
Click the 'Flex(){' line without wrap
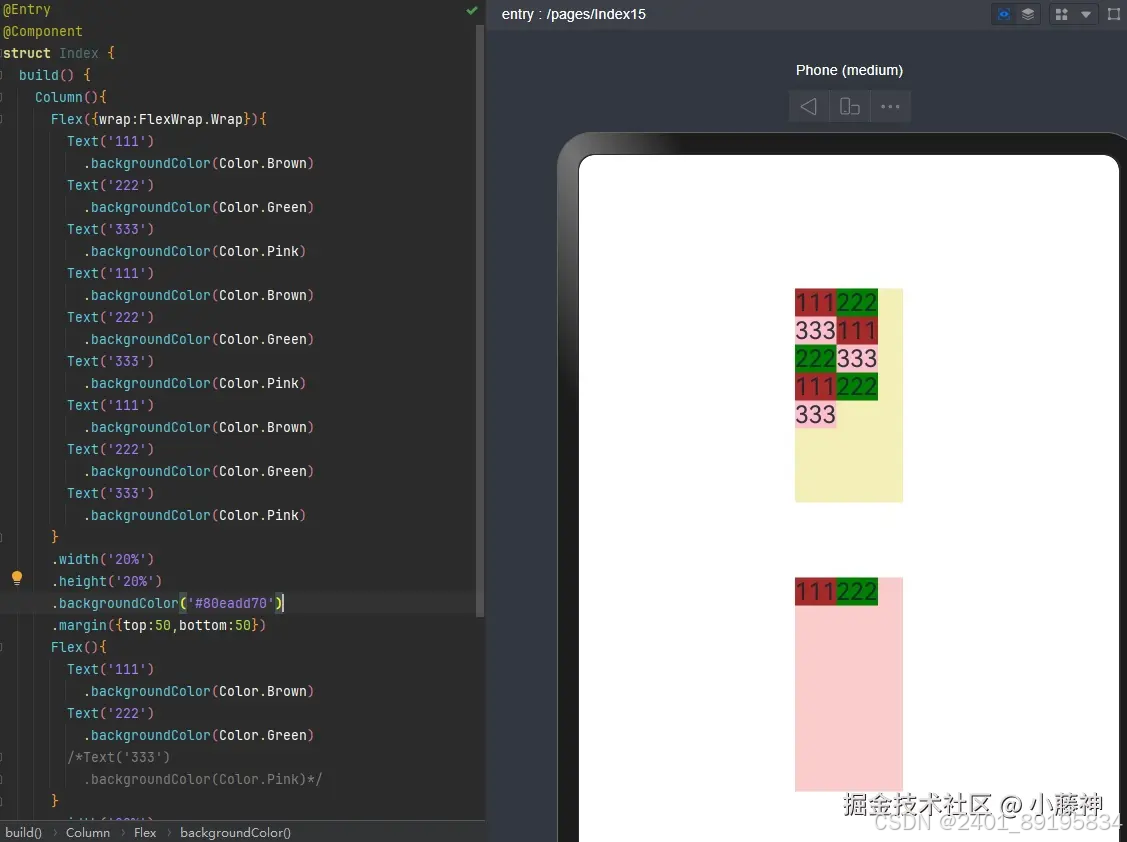coord(78,647)
